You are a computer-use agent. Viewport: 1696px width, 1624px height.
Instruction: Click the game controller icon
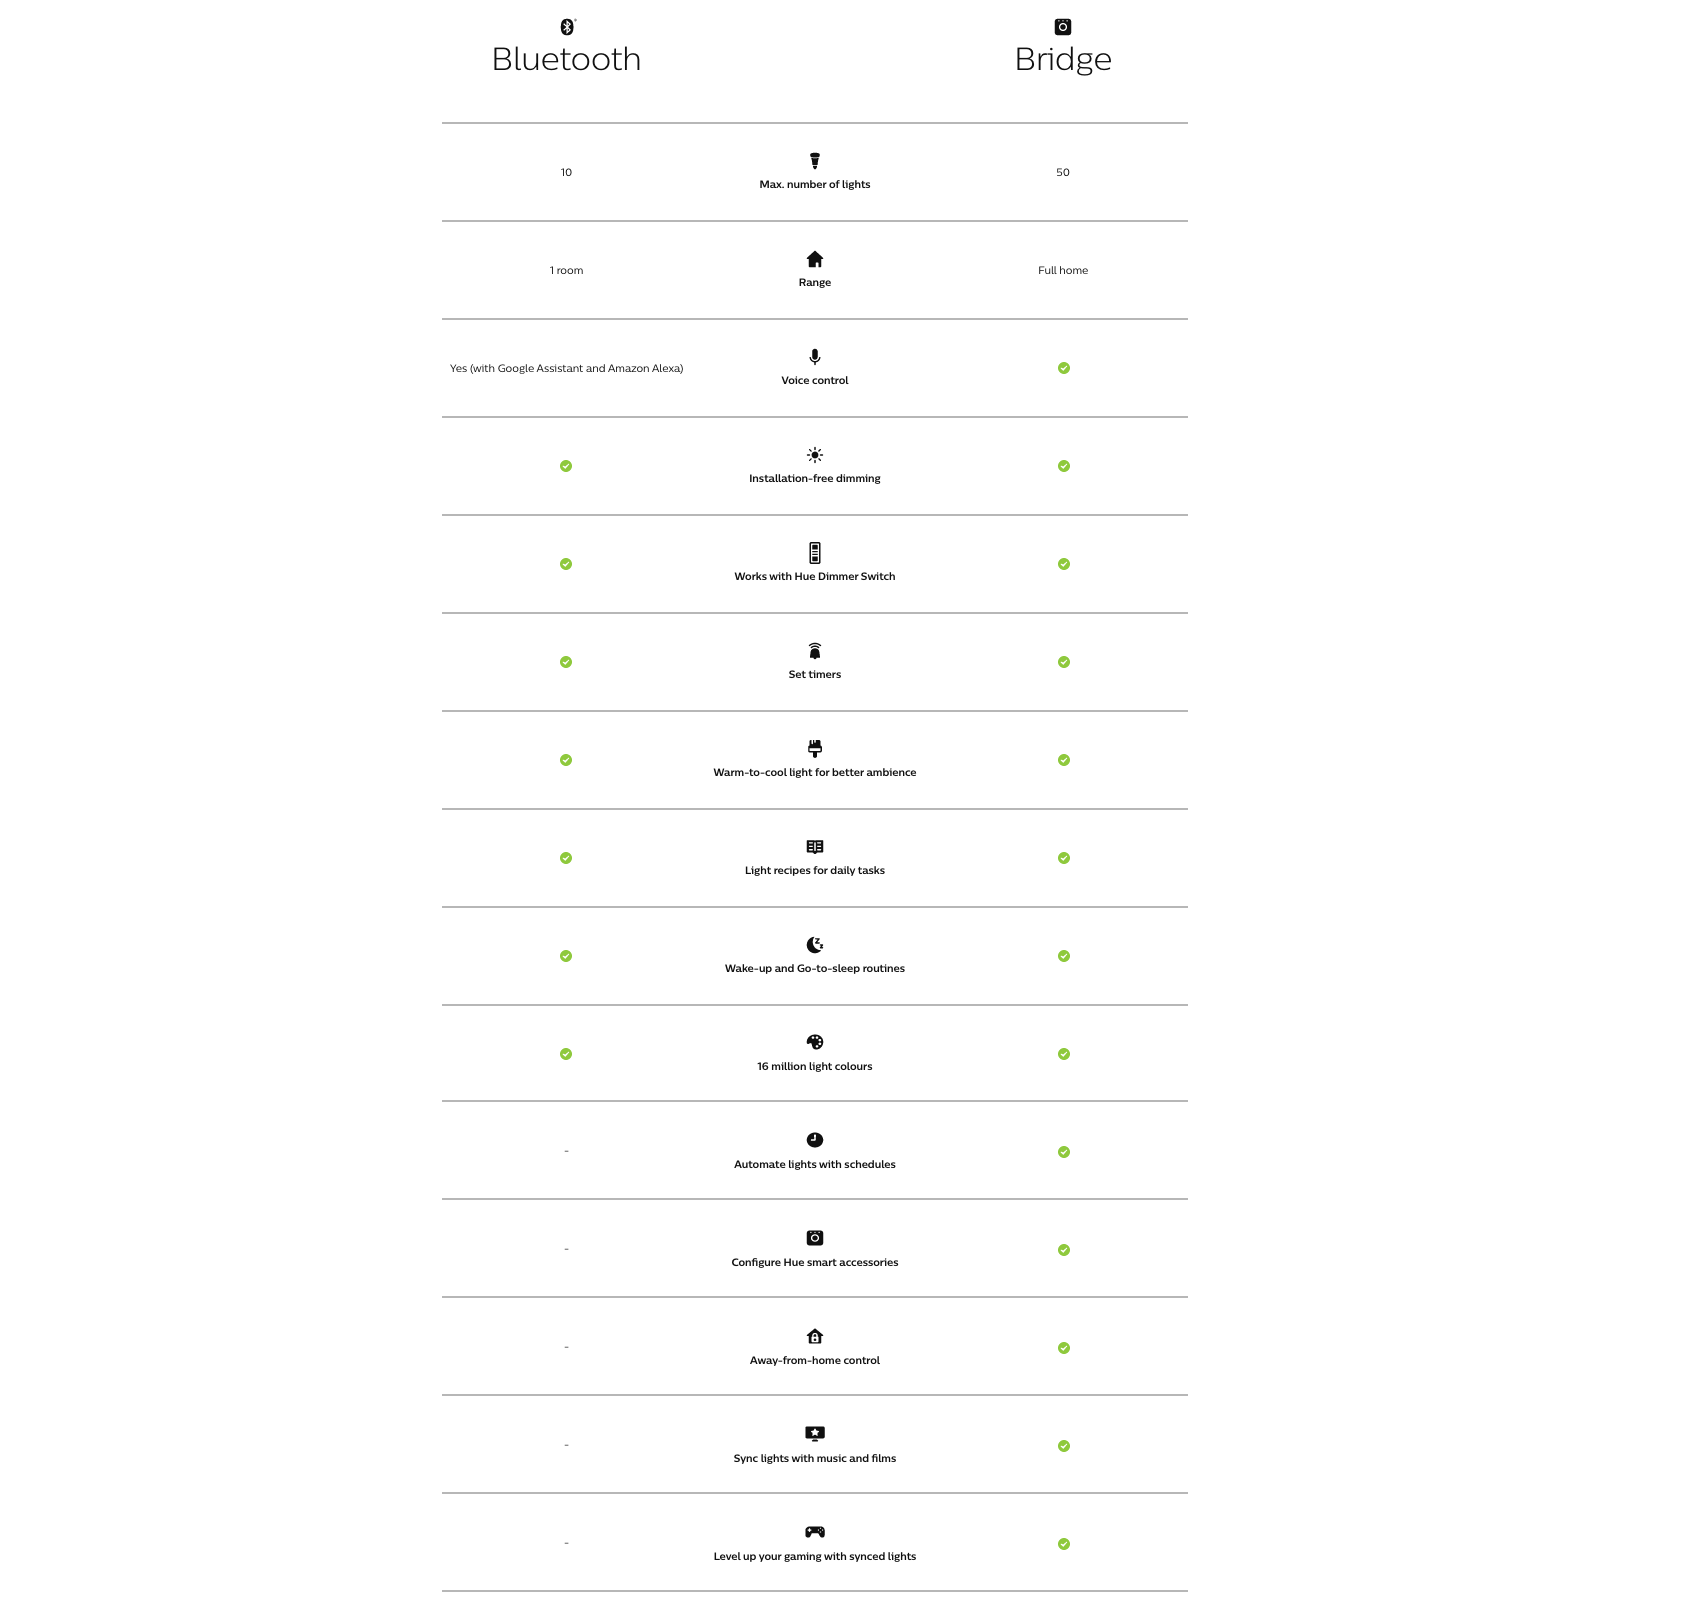click(815, 1532)
